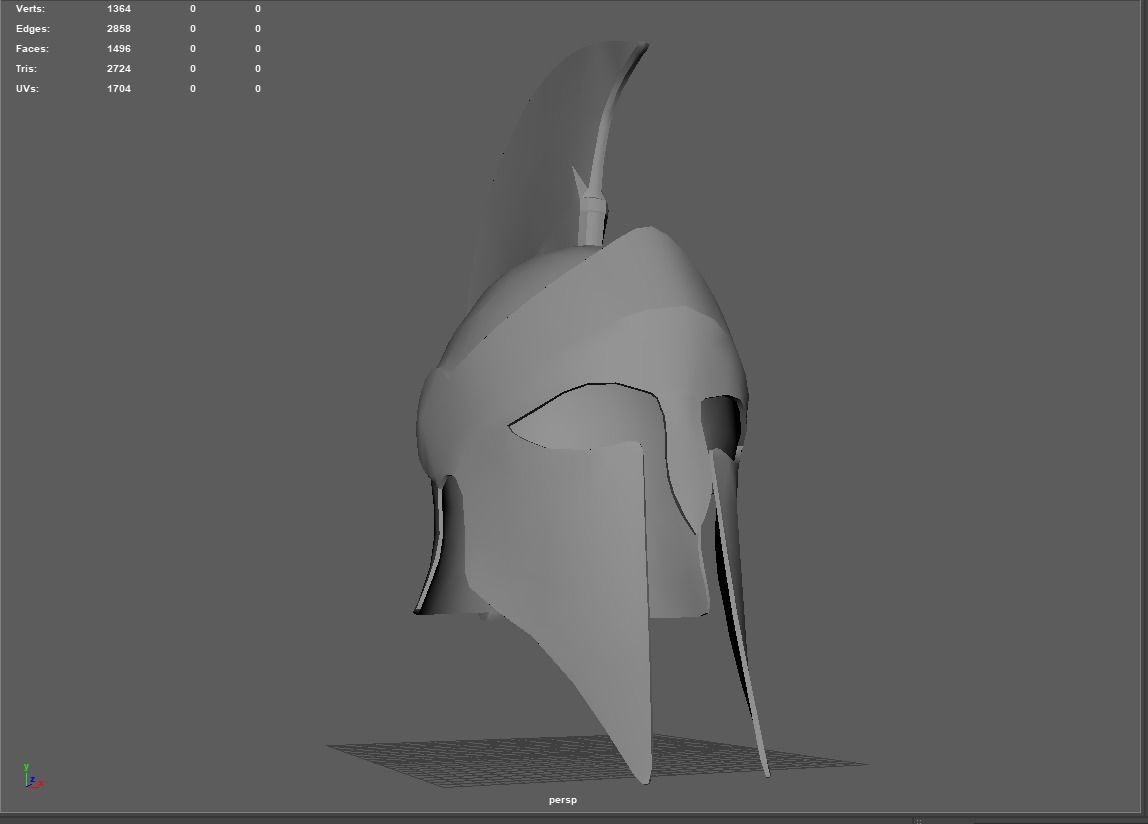Select the Tris: label in the poly count HUD
1148x824 pixels.
(26, 68)
